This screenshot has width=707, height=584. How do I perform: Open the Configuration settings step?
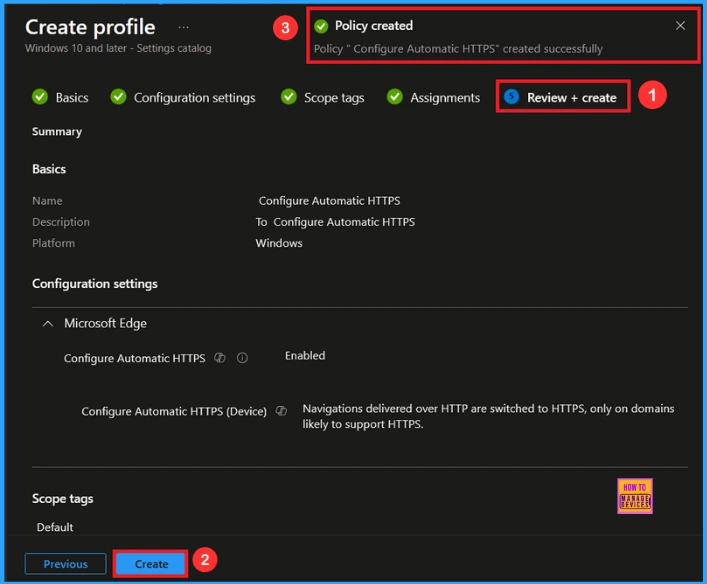[x=194, y=98]
